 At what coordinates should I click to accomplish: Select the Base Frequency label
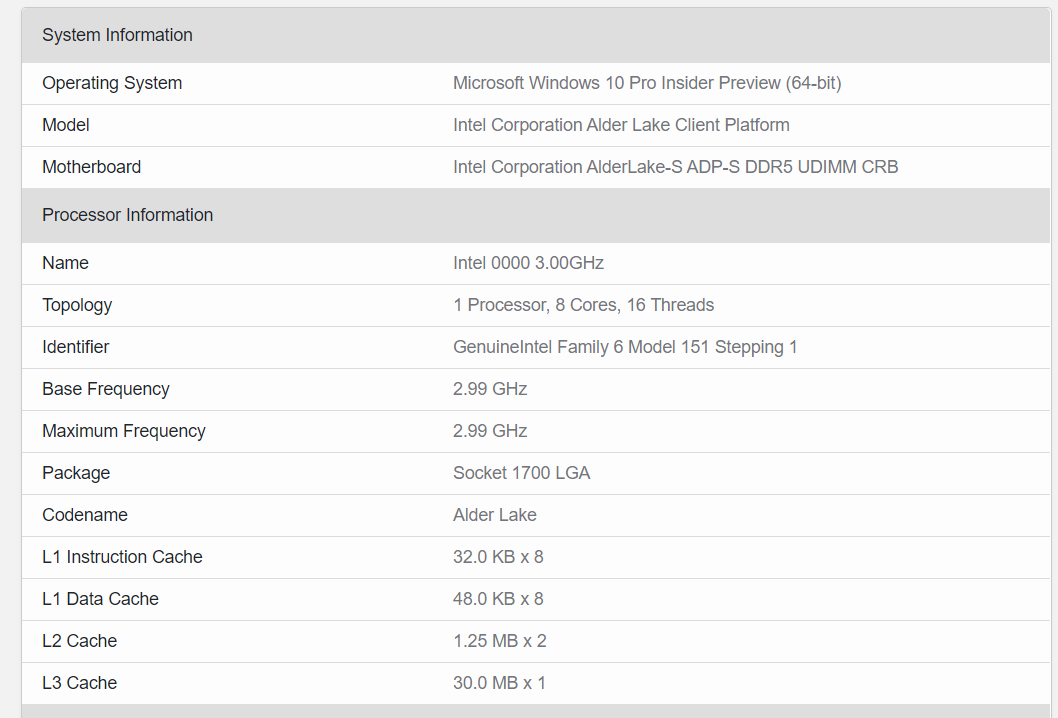point(106,389)
